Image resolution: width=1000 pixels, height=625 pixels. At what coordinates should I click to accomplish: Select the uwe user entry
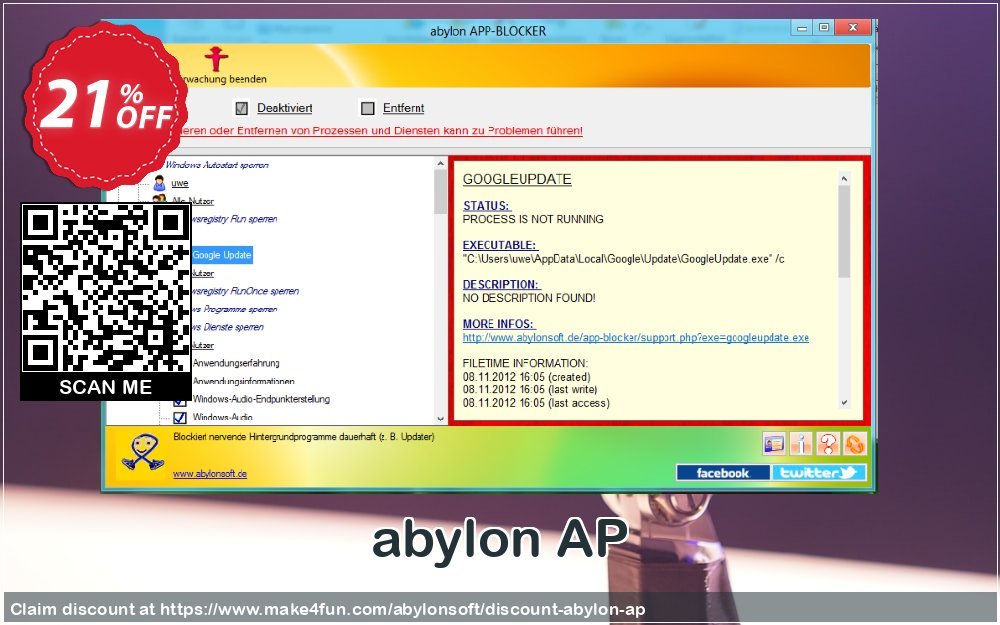click(180, 183)
